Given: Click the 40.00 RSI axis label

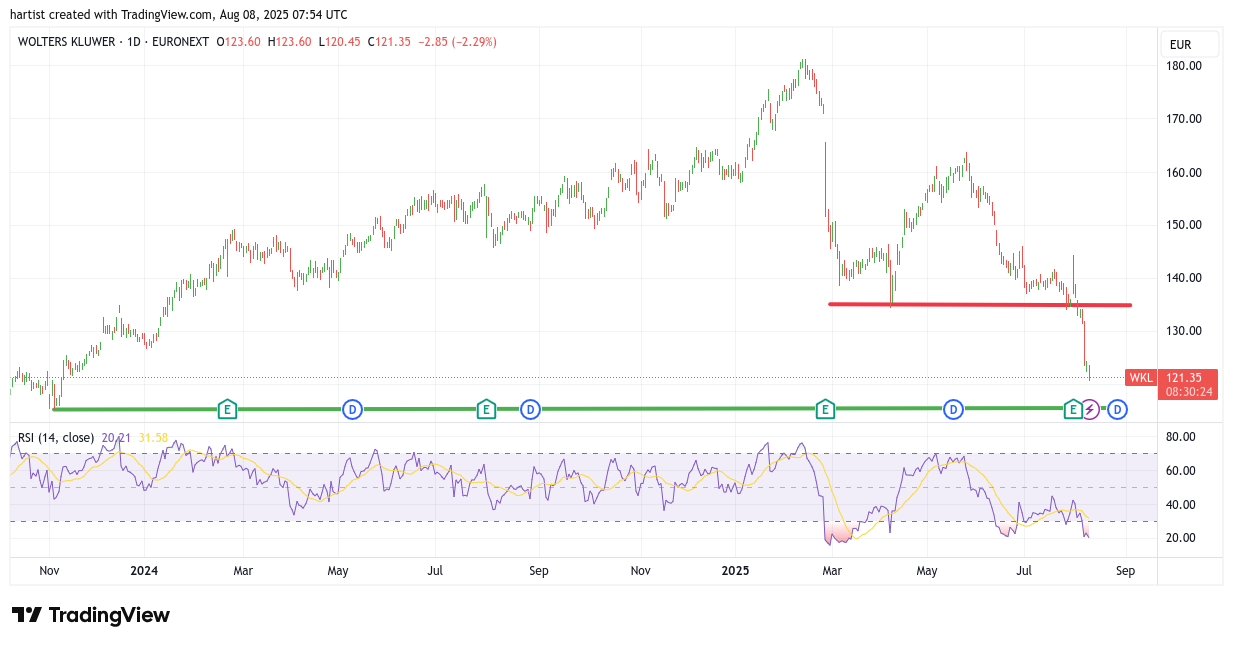Looking at the screenshot, I should (1181, 505).
